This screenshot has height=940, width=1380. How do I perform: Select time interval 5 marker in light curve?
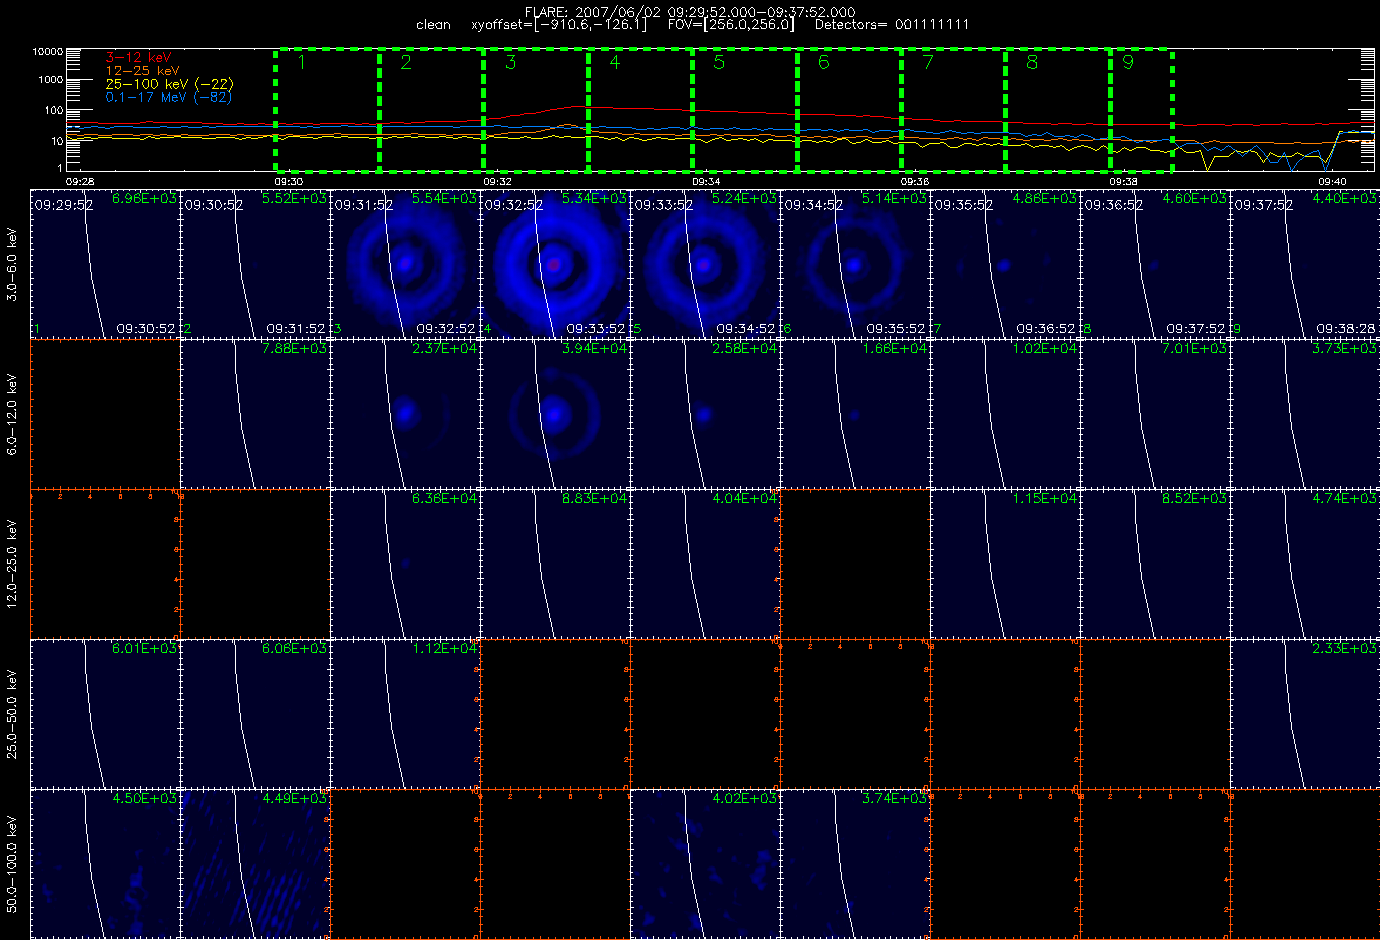tap(719, 62)
